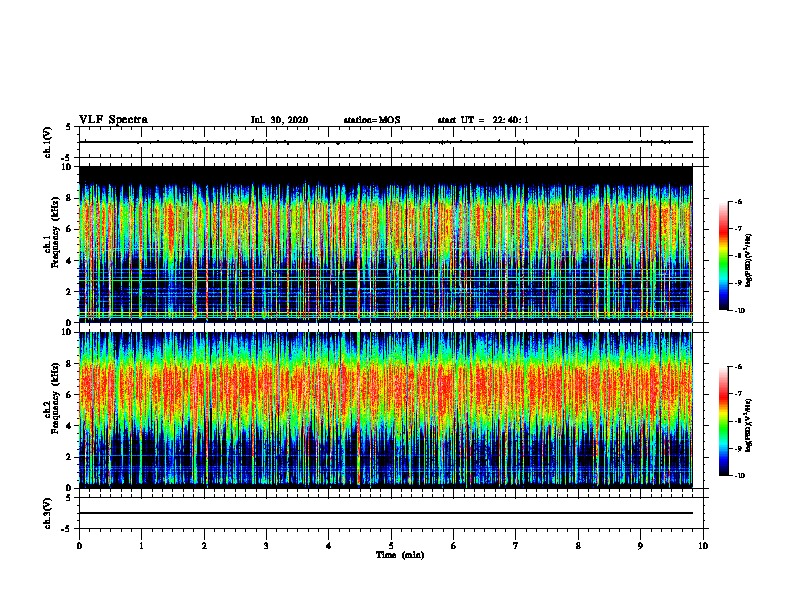Click time axis tick label "10"

pos(703,545)
